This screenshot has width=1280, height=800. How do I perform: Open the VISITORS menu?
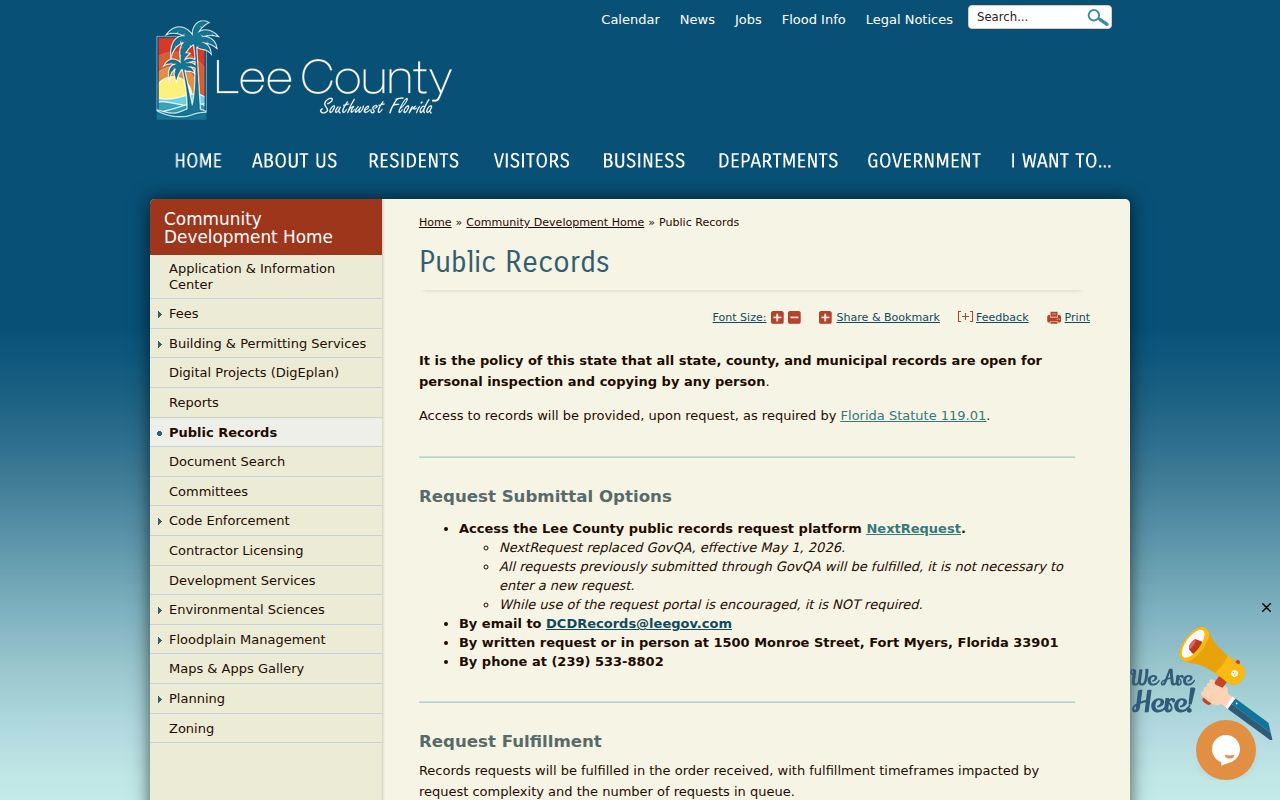point(531,161)
